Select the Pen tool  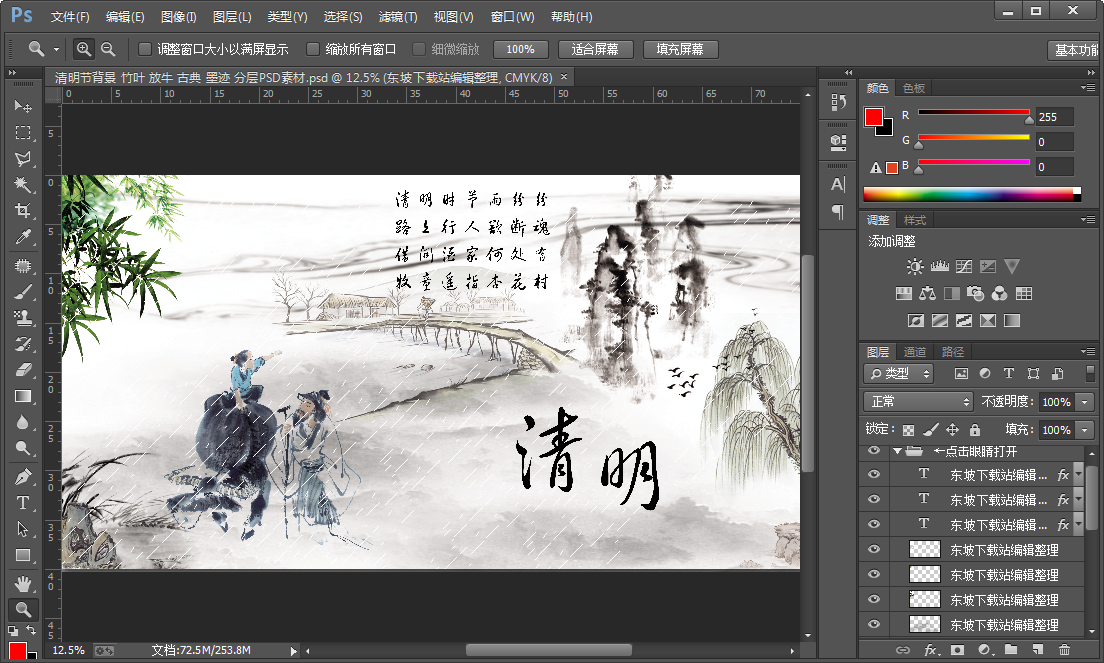(22, 476)
